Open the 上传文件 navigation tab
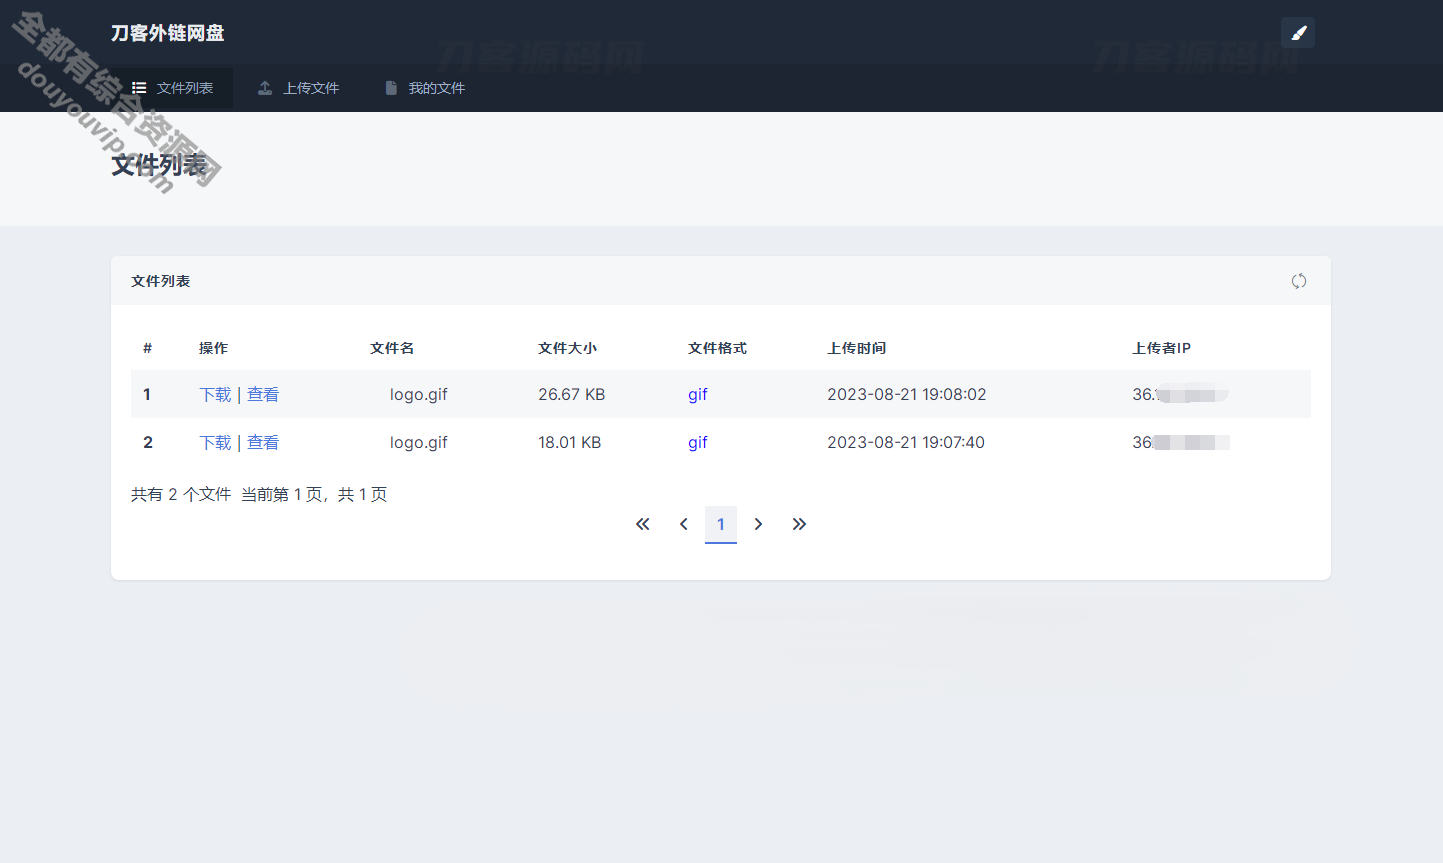 coord(298,88)
